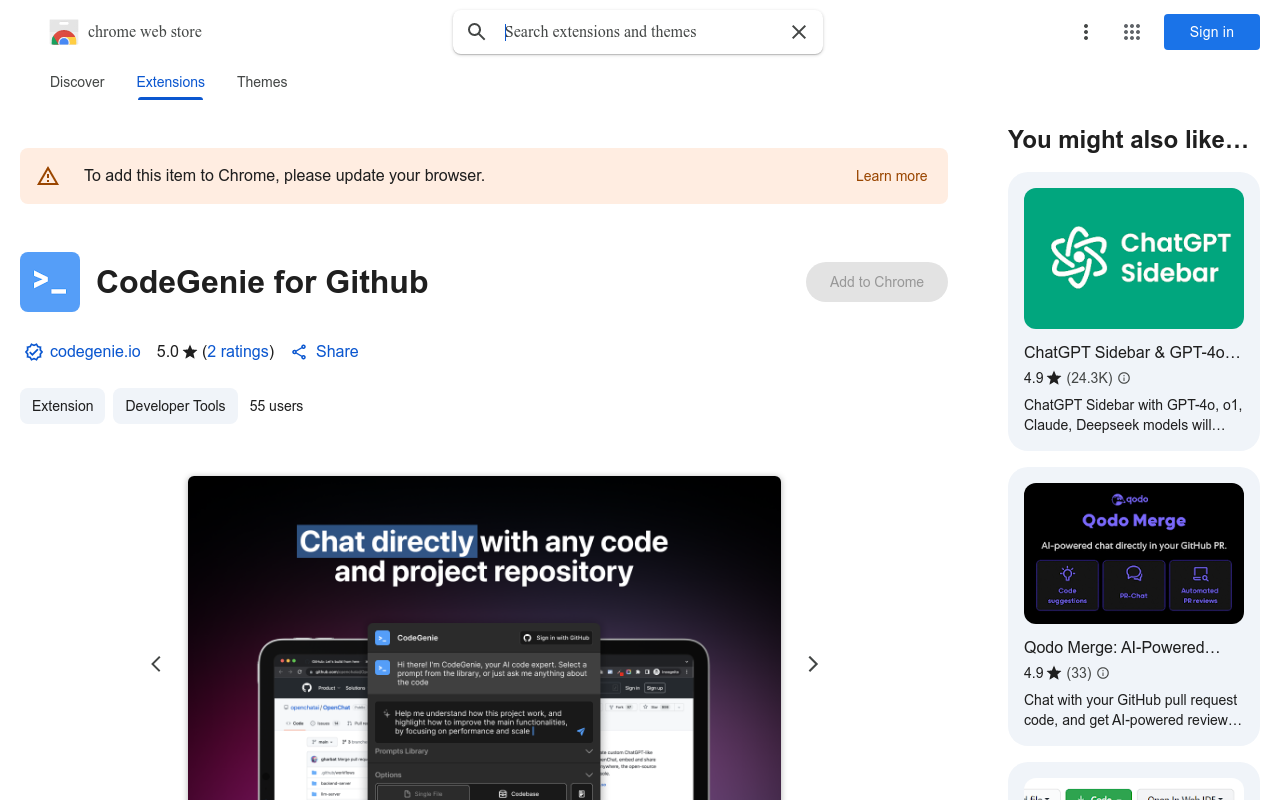The height and width of the screenshot is (800, 1280).
Task: Click info icon beside ChatGPT Sidebar rating
Action: (1124, 378)
